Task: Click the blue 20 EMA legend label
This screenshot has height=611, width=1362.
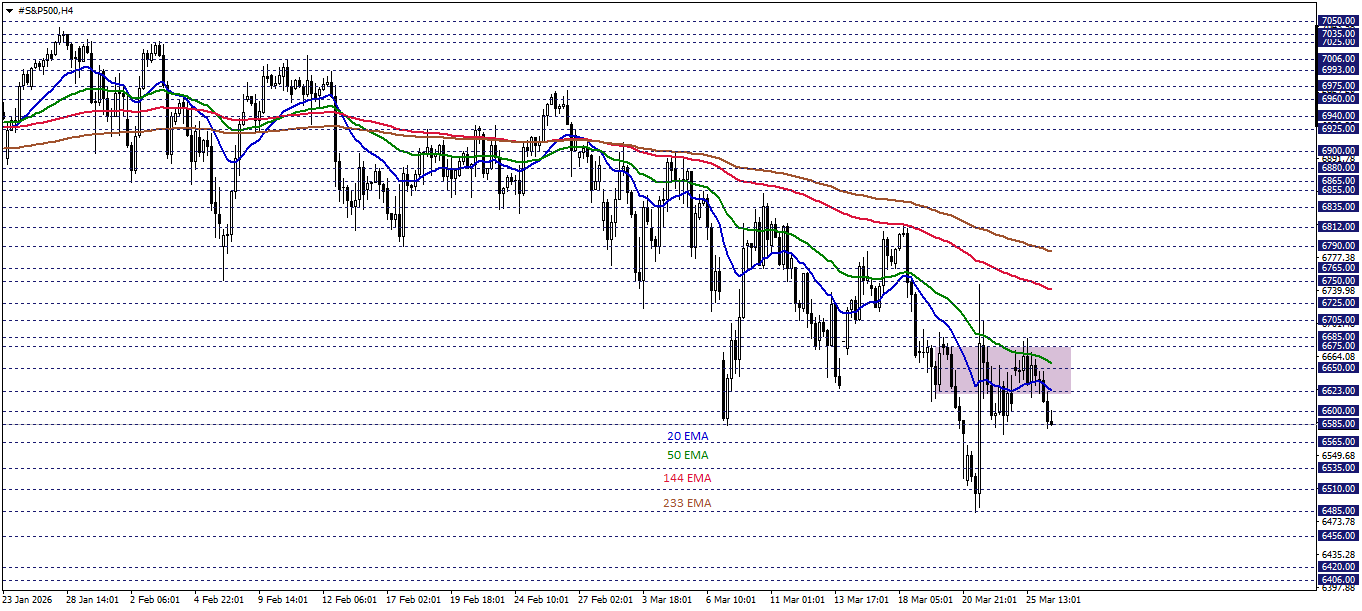Action: 687,436
